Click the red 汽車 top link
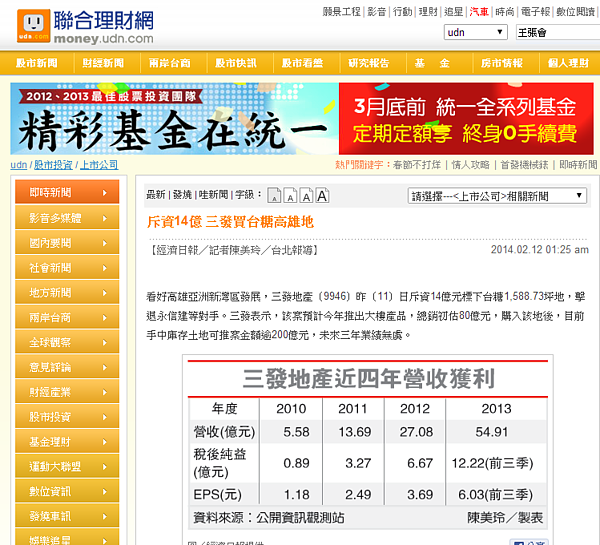Image resolution: width=600 pixels, height=545 pixels. [479, 12]
